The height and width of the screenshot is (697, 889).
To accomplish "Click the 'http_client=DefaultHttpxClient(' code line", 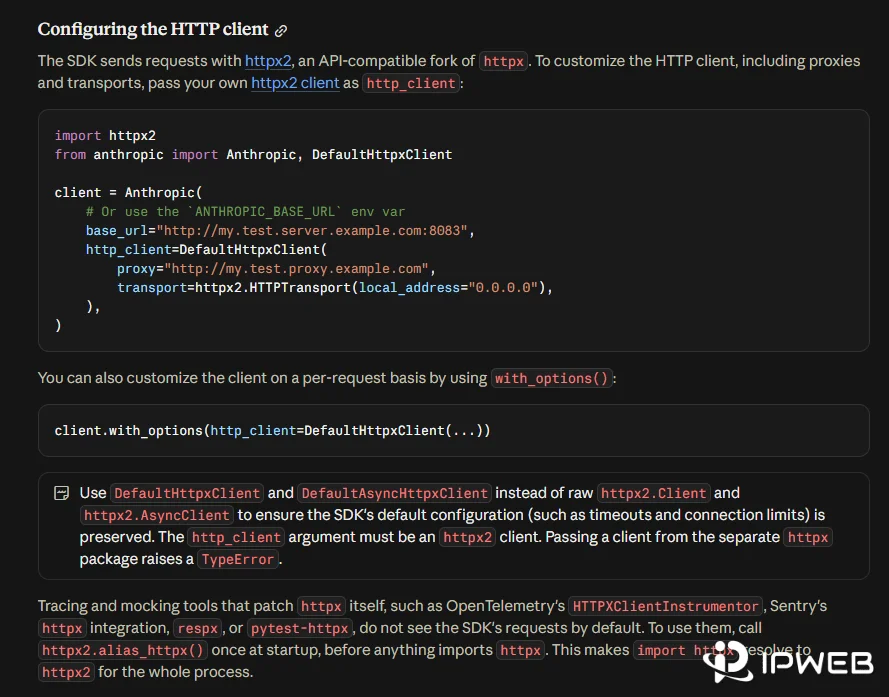I will 206,250.
